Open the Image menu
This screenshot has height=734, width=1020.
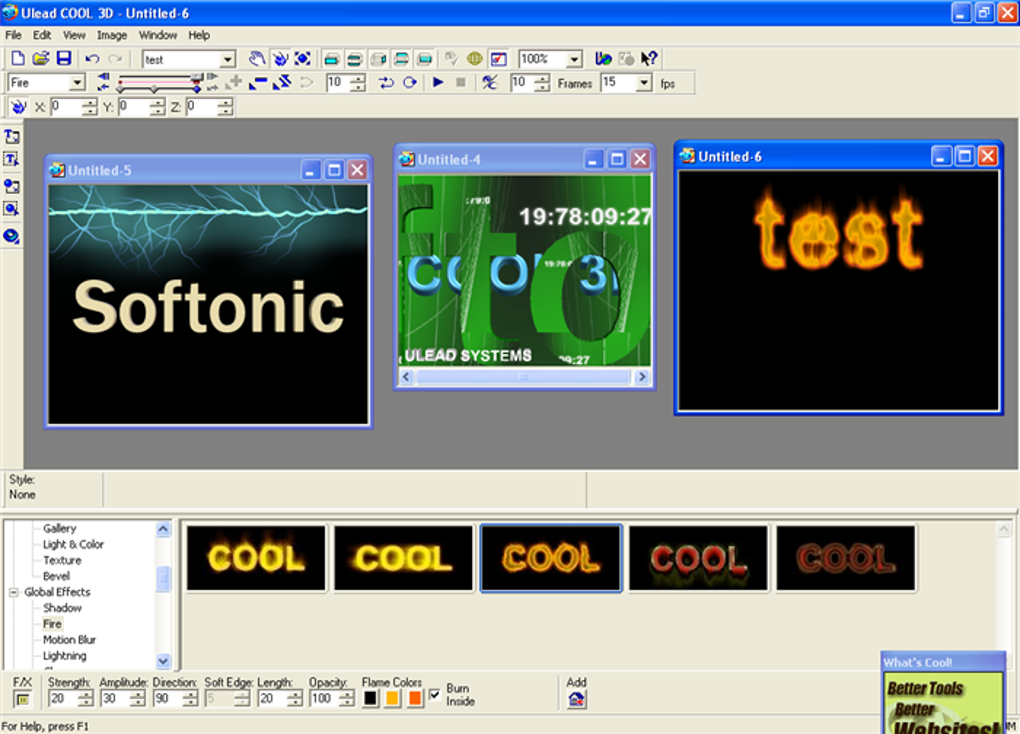tap(111, 35)
